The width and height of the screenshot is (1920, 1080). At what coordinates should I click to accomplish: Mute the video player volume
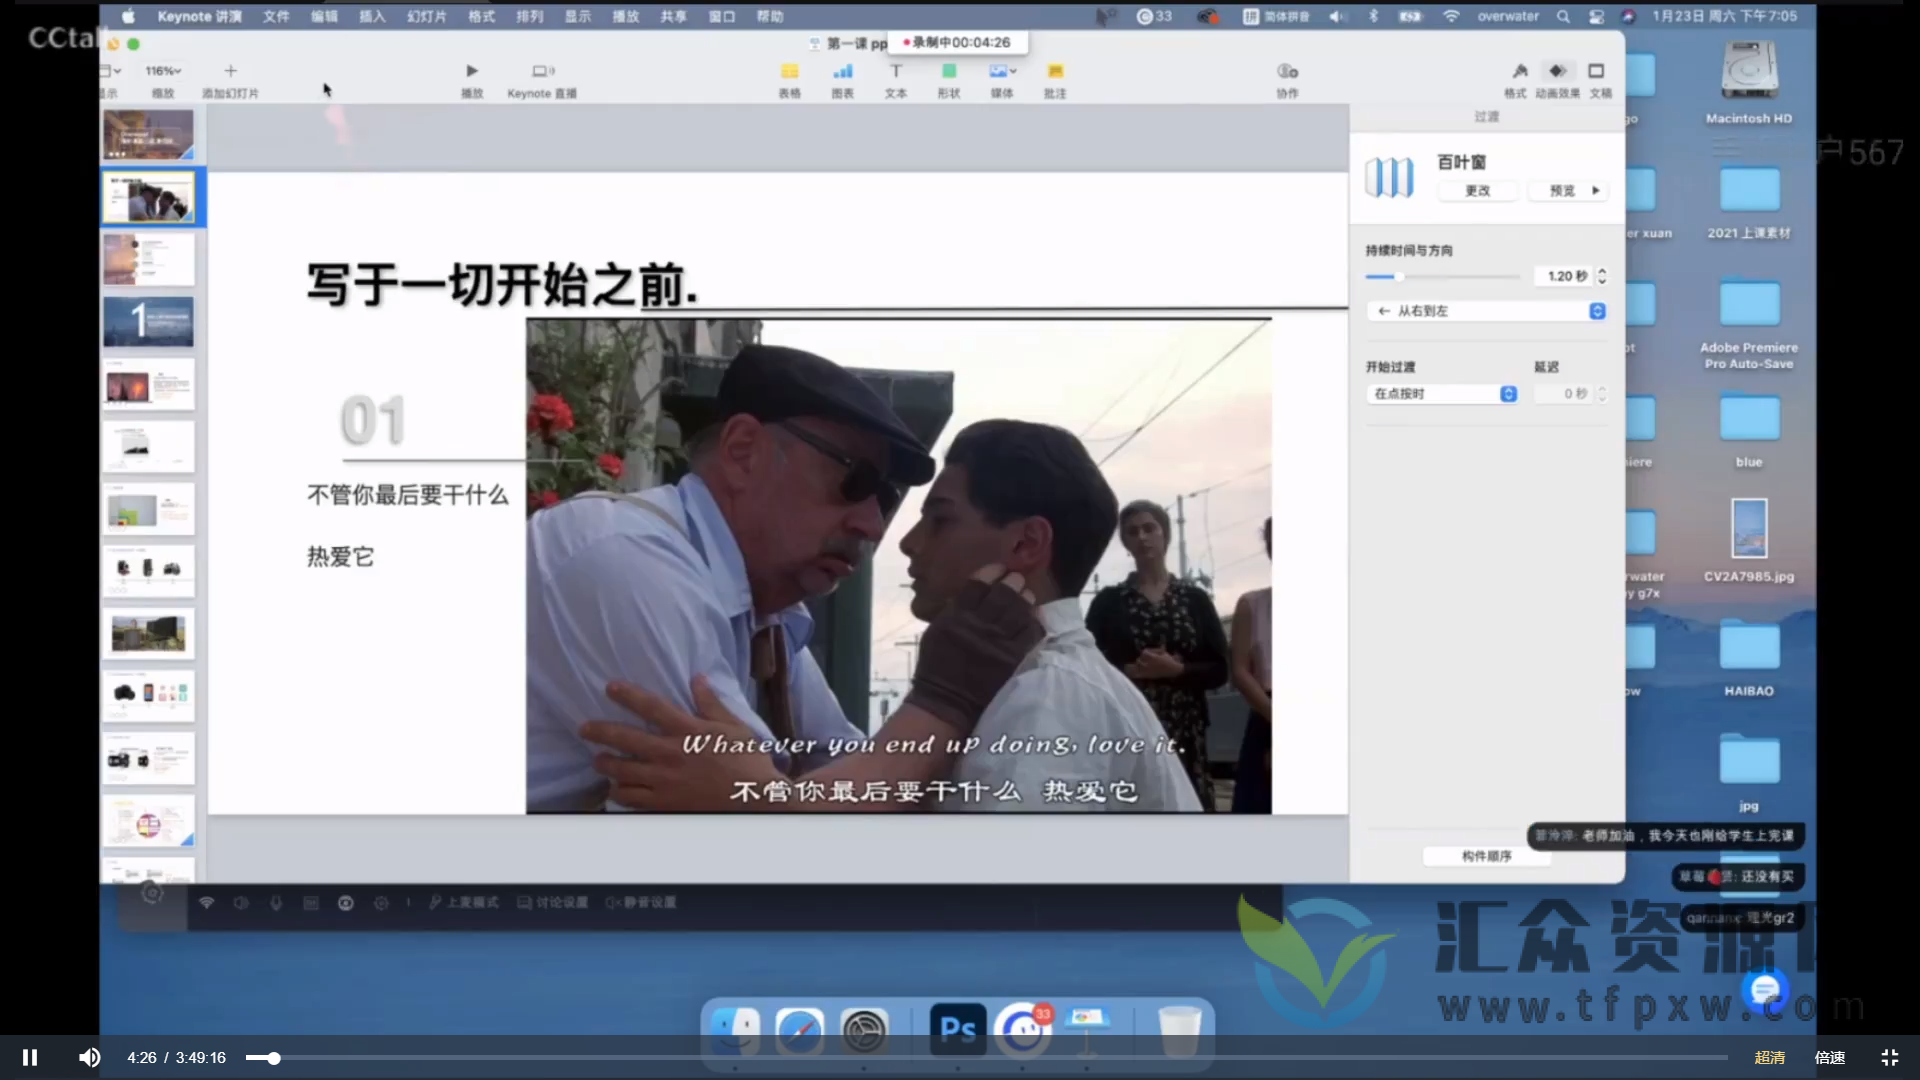[x=89, y=1057]
